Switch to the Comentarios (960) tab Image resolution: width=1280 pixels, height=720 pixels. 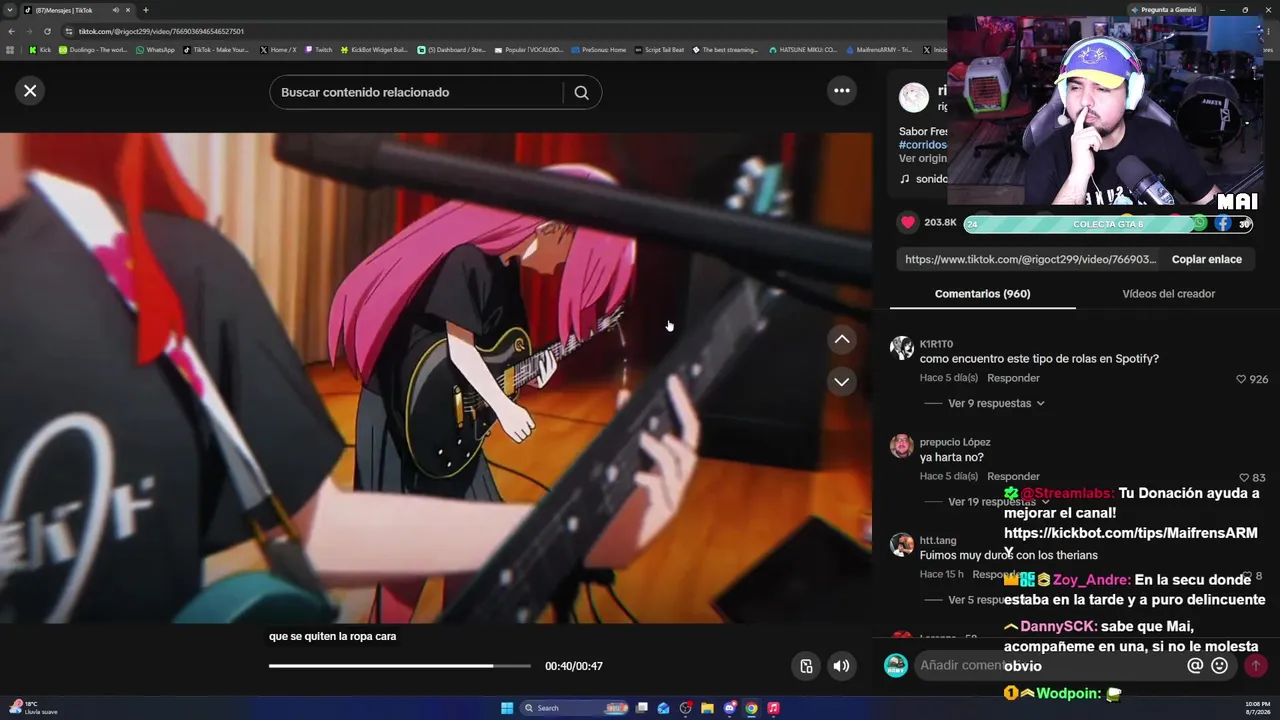pyautogui.click(x=982, y=294)
